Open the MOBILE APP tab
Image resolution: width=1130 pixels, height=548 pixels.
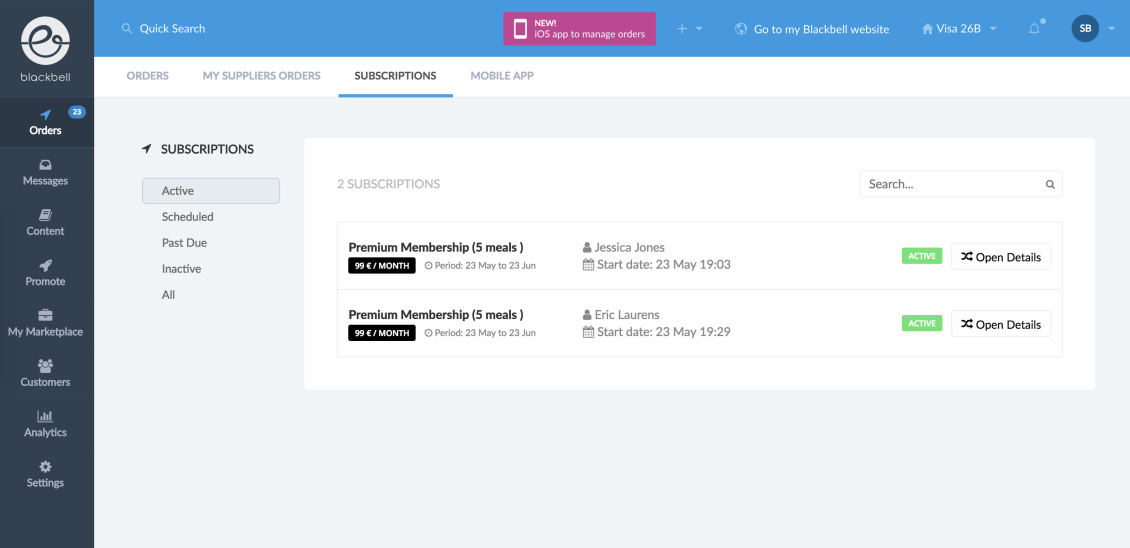click(x=502, y=76)
